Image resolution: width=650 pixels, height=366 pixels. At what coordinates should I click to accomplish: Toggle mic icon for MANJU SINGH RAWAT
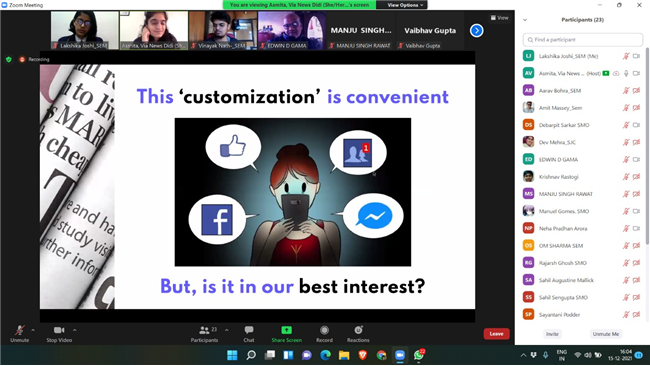(626, 194)
